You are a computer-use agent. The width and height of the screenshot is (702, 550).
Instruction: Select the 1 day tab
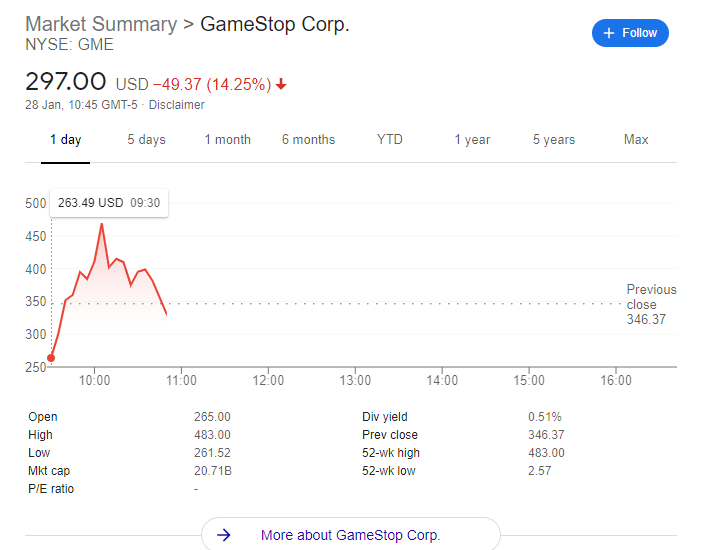click(65, 139)
